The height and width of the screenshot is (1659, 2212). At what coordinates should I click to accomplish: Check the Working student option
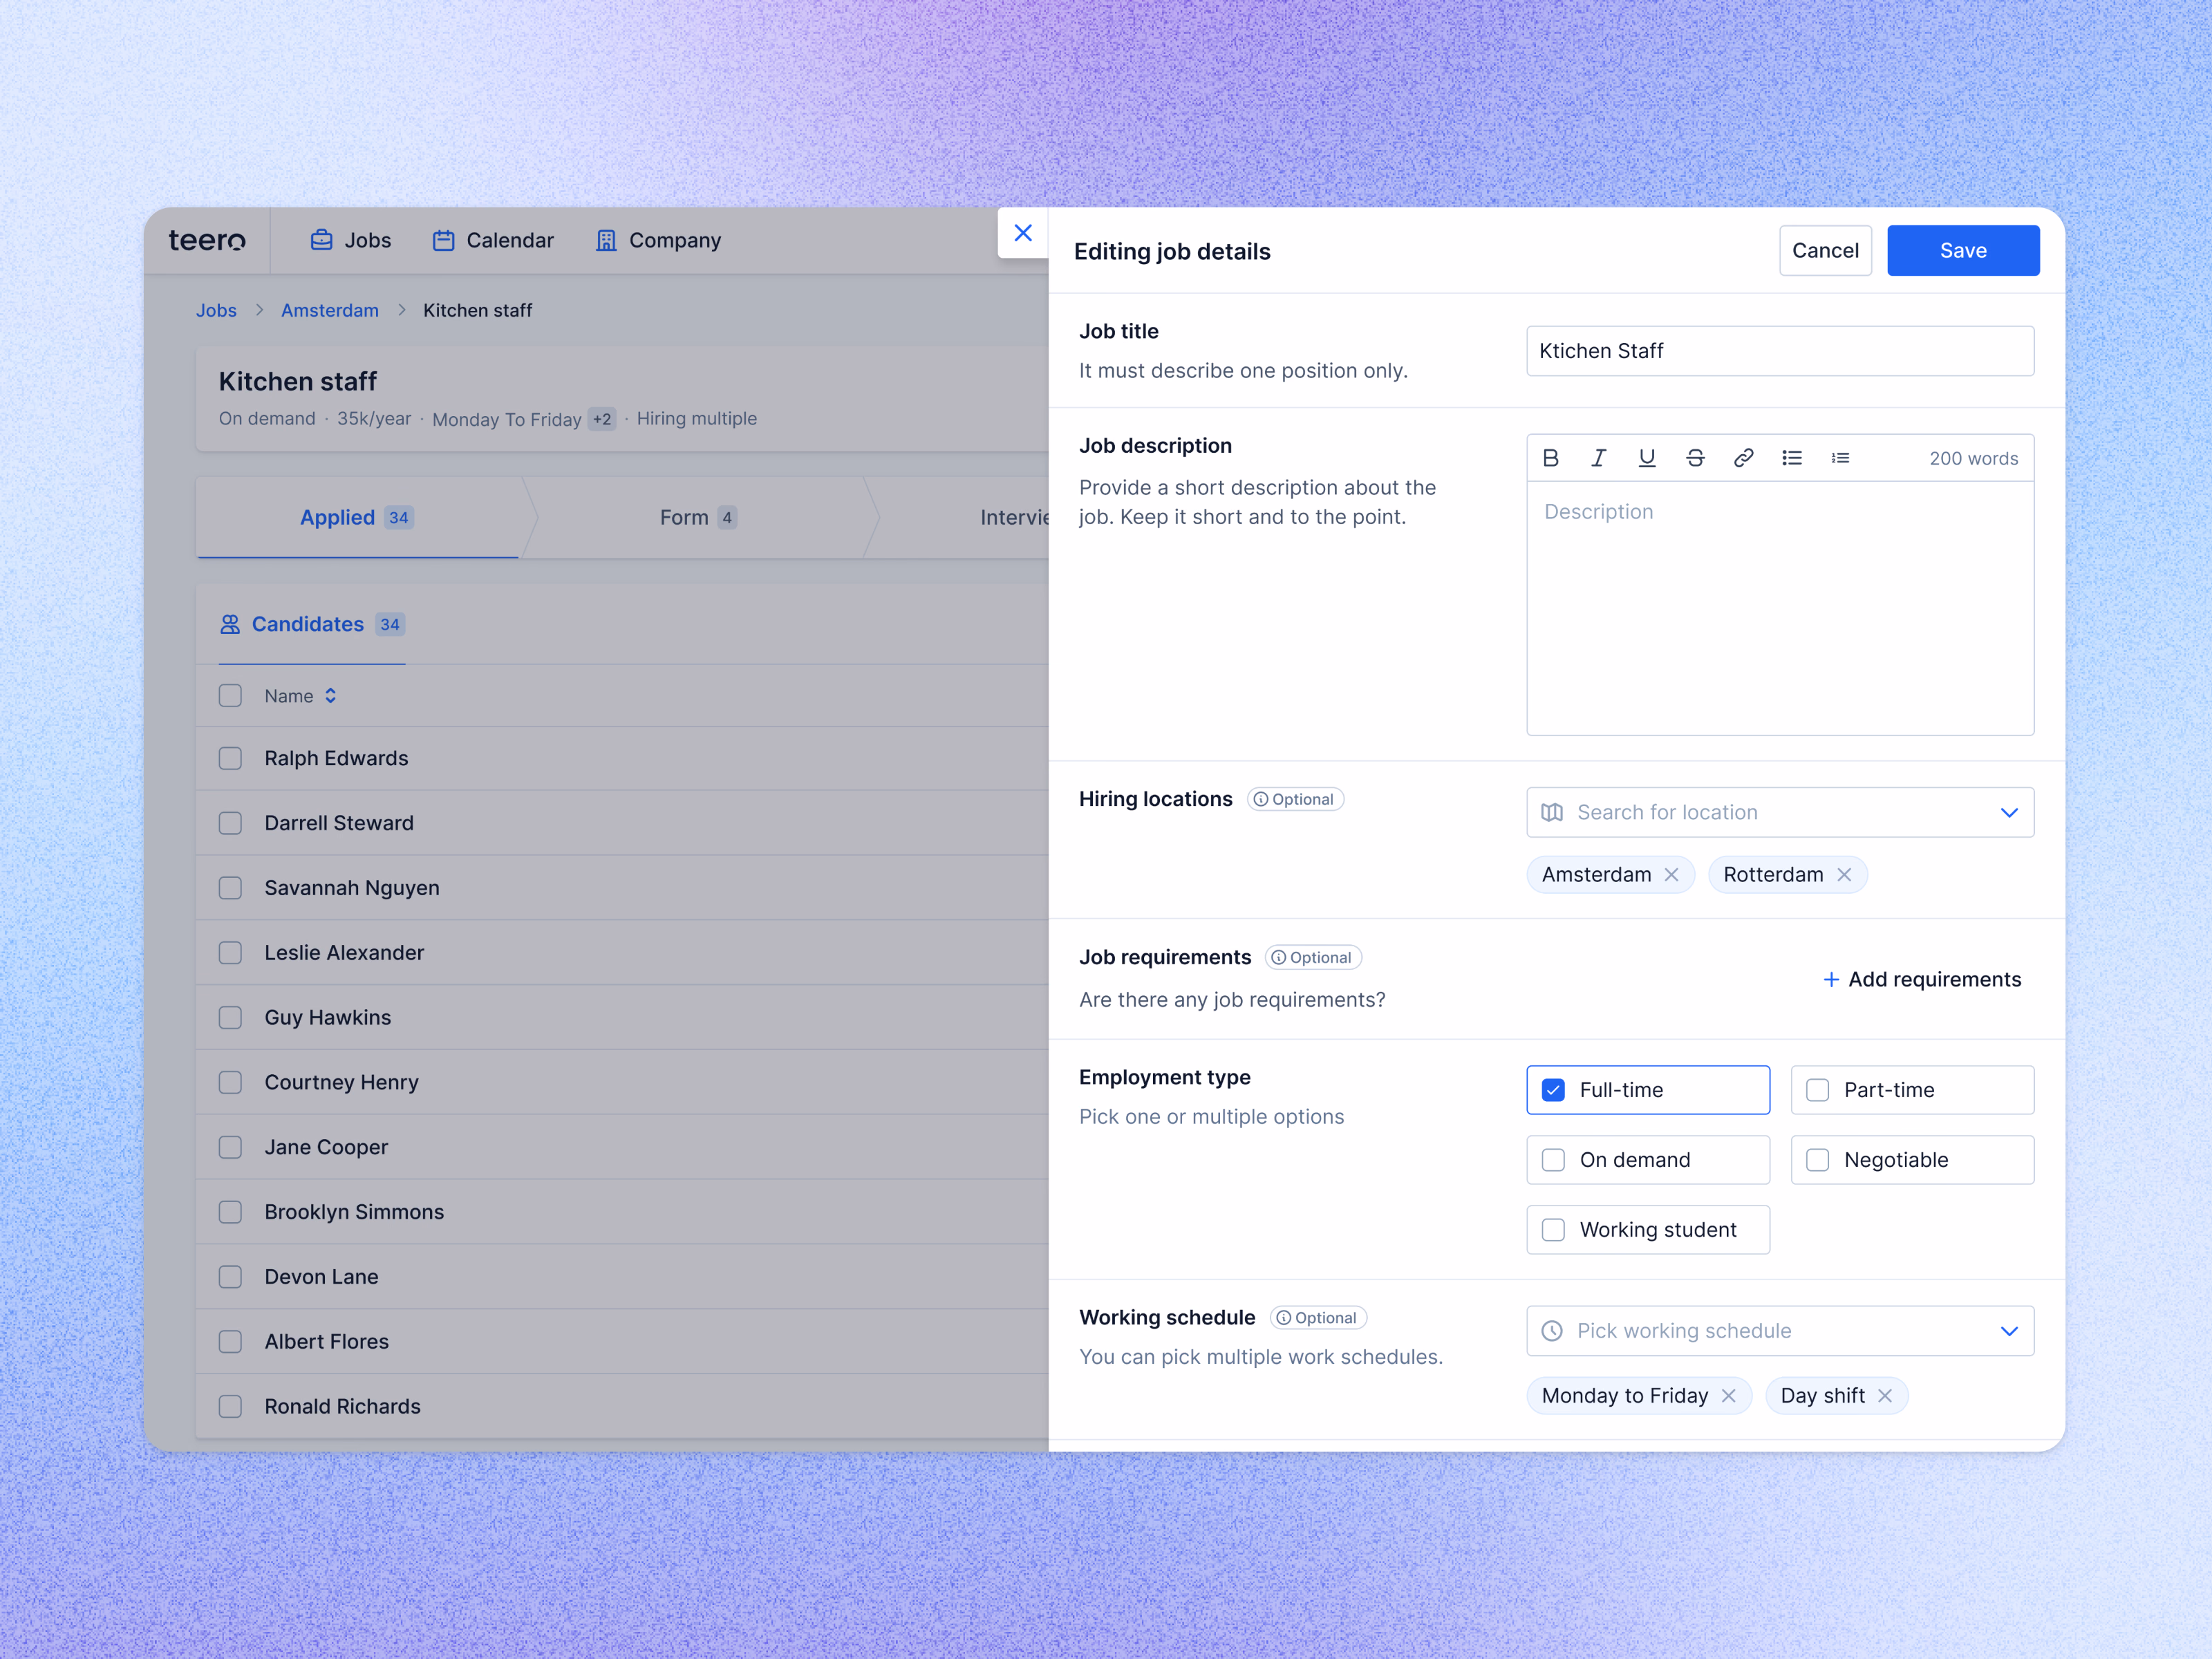coord(1553,1230)
